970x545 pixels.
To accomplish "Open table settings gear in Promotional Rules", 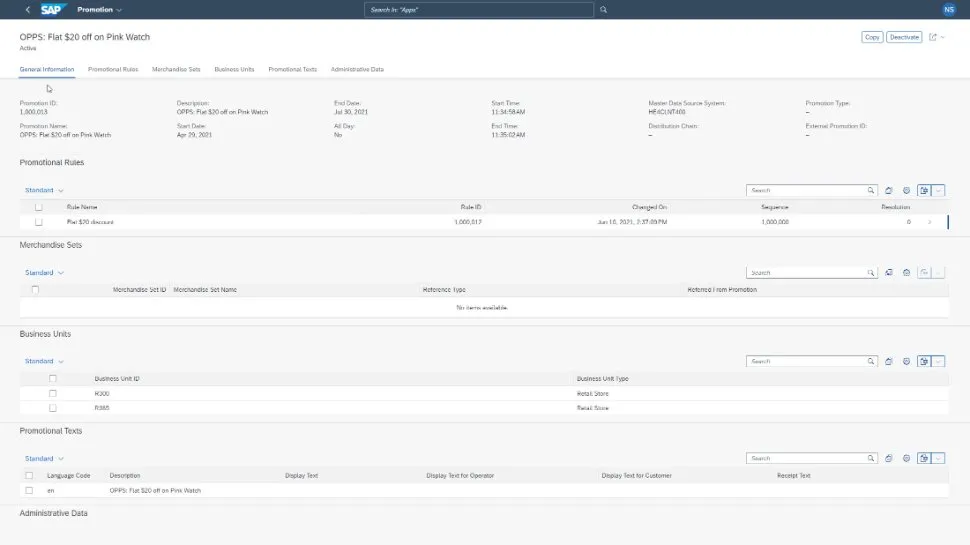I will point(906,190).
